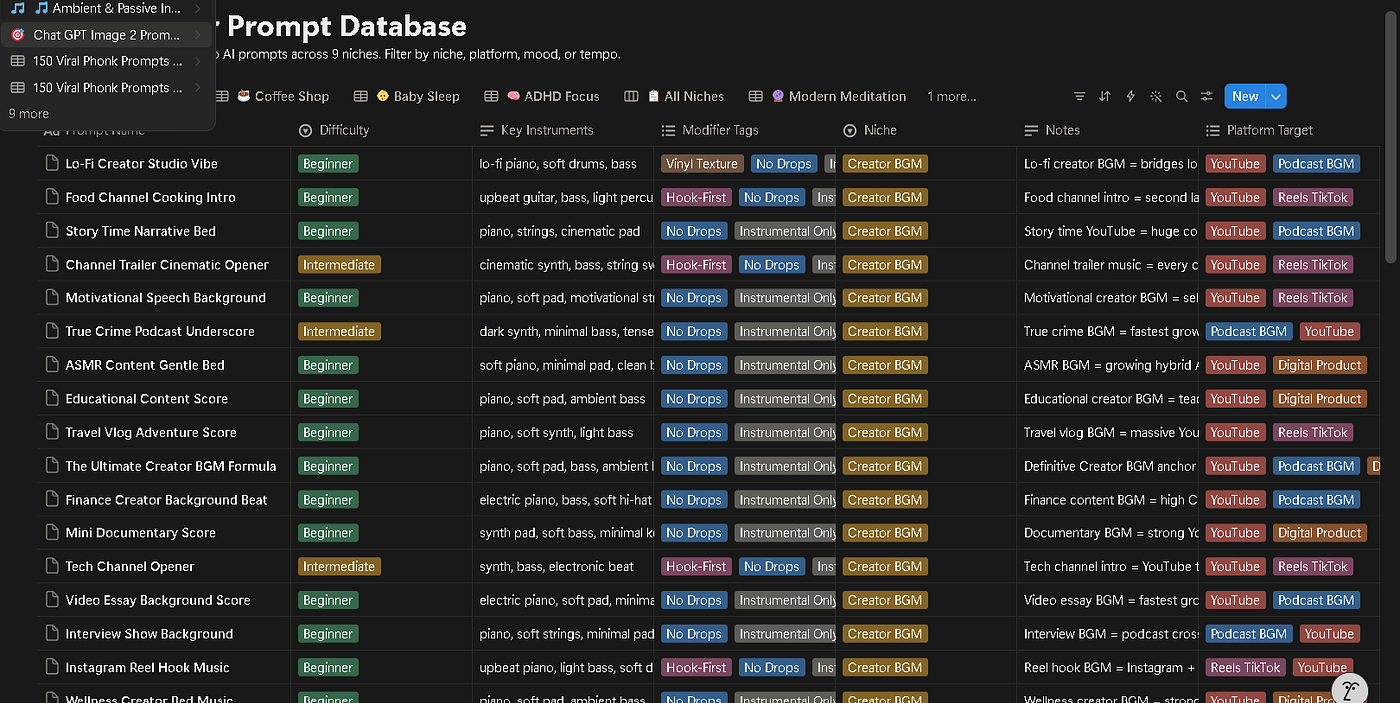This screenshot has height=703, width=1400.
Task: Click the AI sparkle icon in toolbar
Action: pos(1156,96)
